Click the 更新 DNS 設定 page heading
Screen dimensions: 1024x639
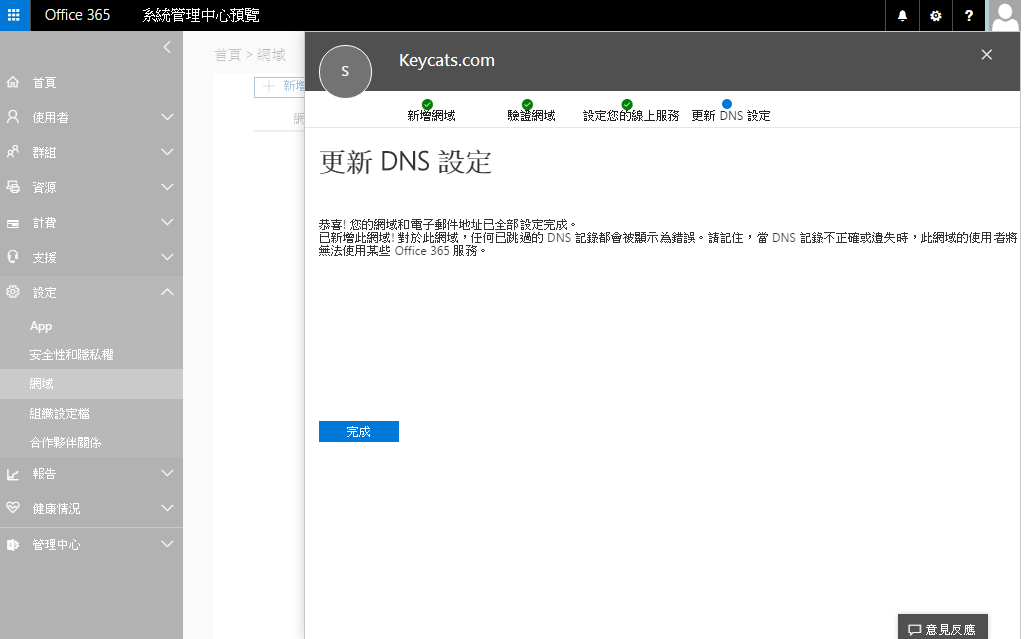coord(405,161)
